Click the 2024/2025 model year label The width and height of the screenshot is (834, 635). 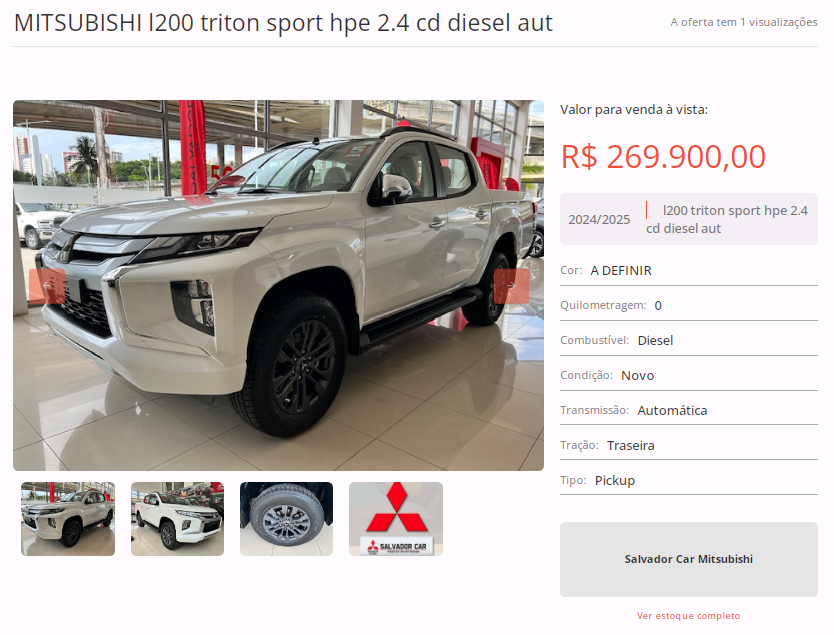[599, 220]
